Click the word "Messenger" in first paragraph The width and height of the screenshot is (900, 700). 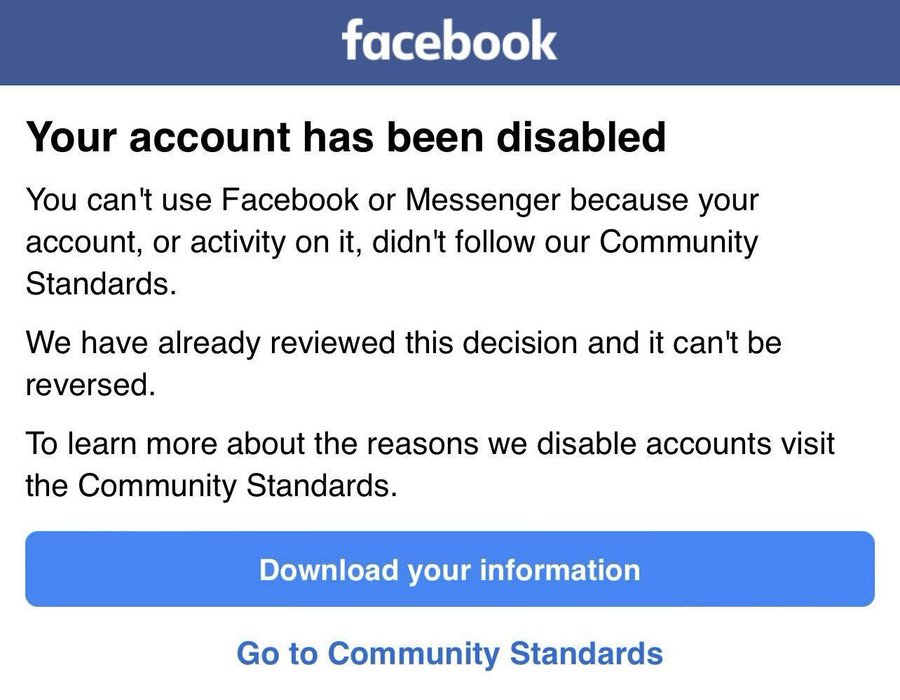(x=483, y=200)
